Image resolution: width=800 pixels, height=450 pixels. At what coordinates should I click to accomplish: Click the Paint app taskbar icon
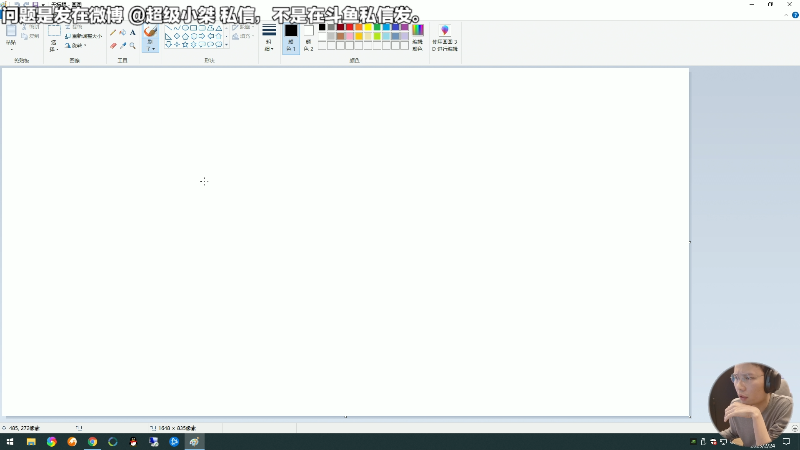tap(194, 442)
